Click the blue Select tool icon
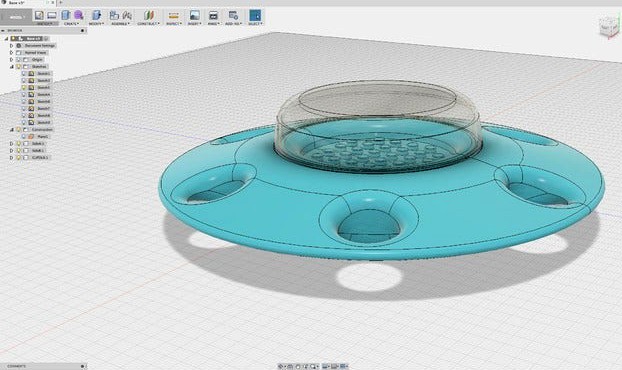Viewport: 622px width, 370px height. pos(255,15)
